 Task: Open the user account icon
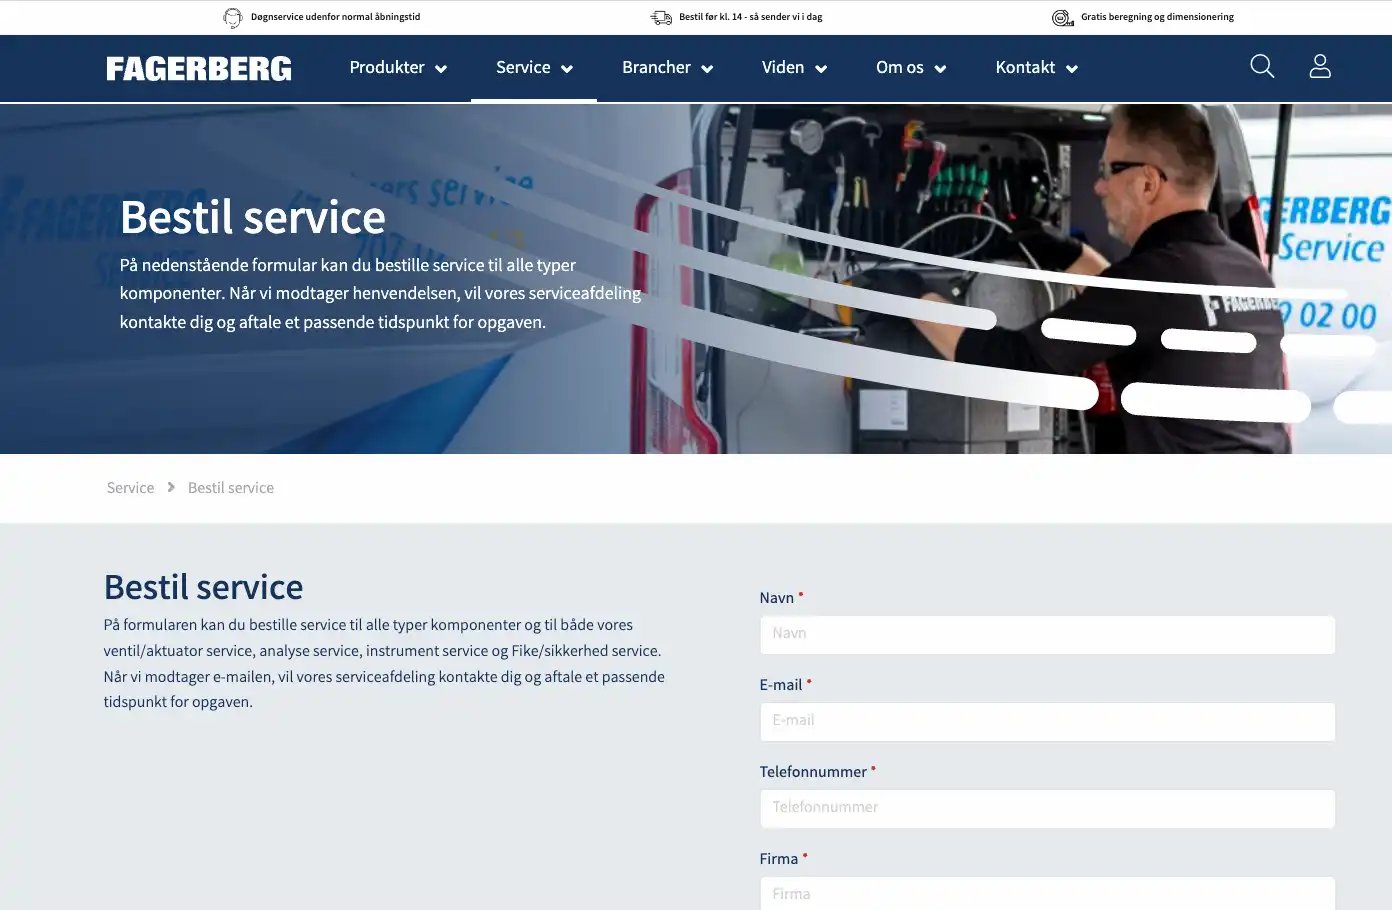[x=1320, y=66]
